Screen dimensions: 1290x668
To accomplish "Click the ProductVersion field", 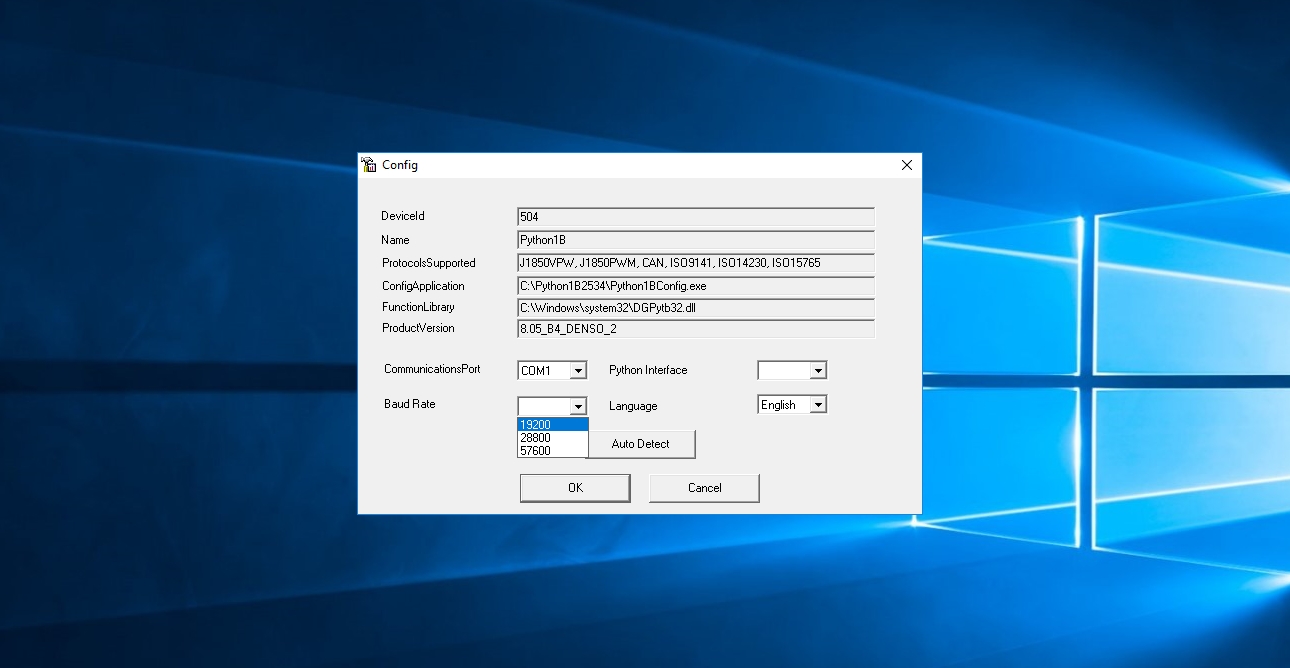I will pyautogui.click(x=695, y=329).
